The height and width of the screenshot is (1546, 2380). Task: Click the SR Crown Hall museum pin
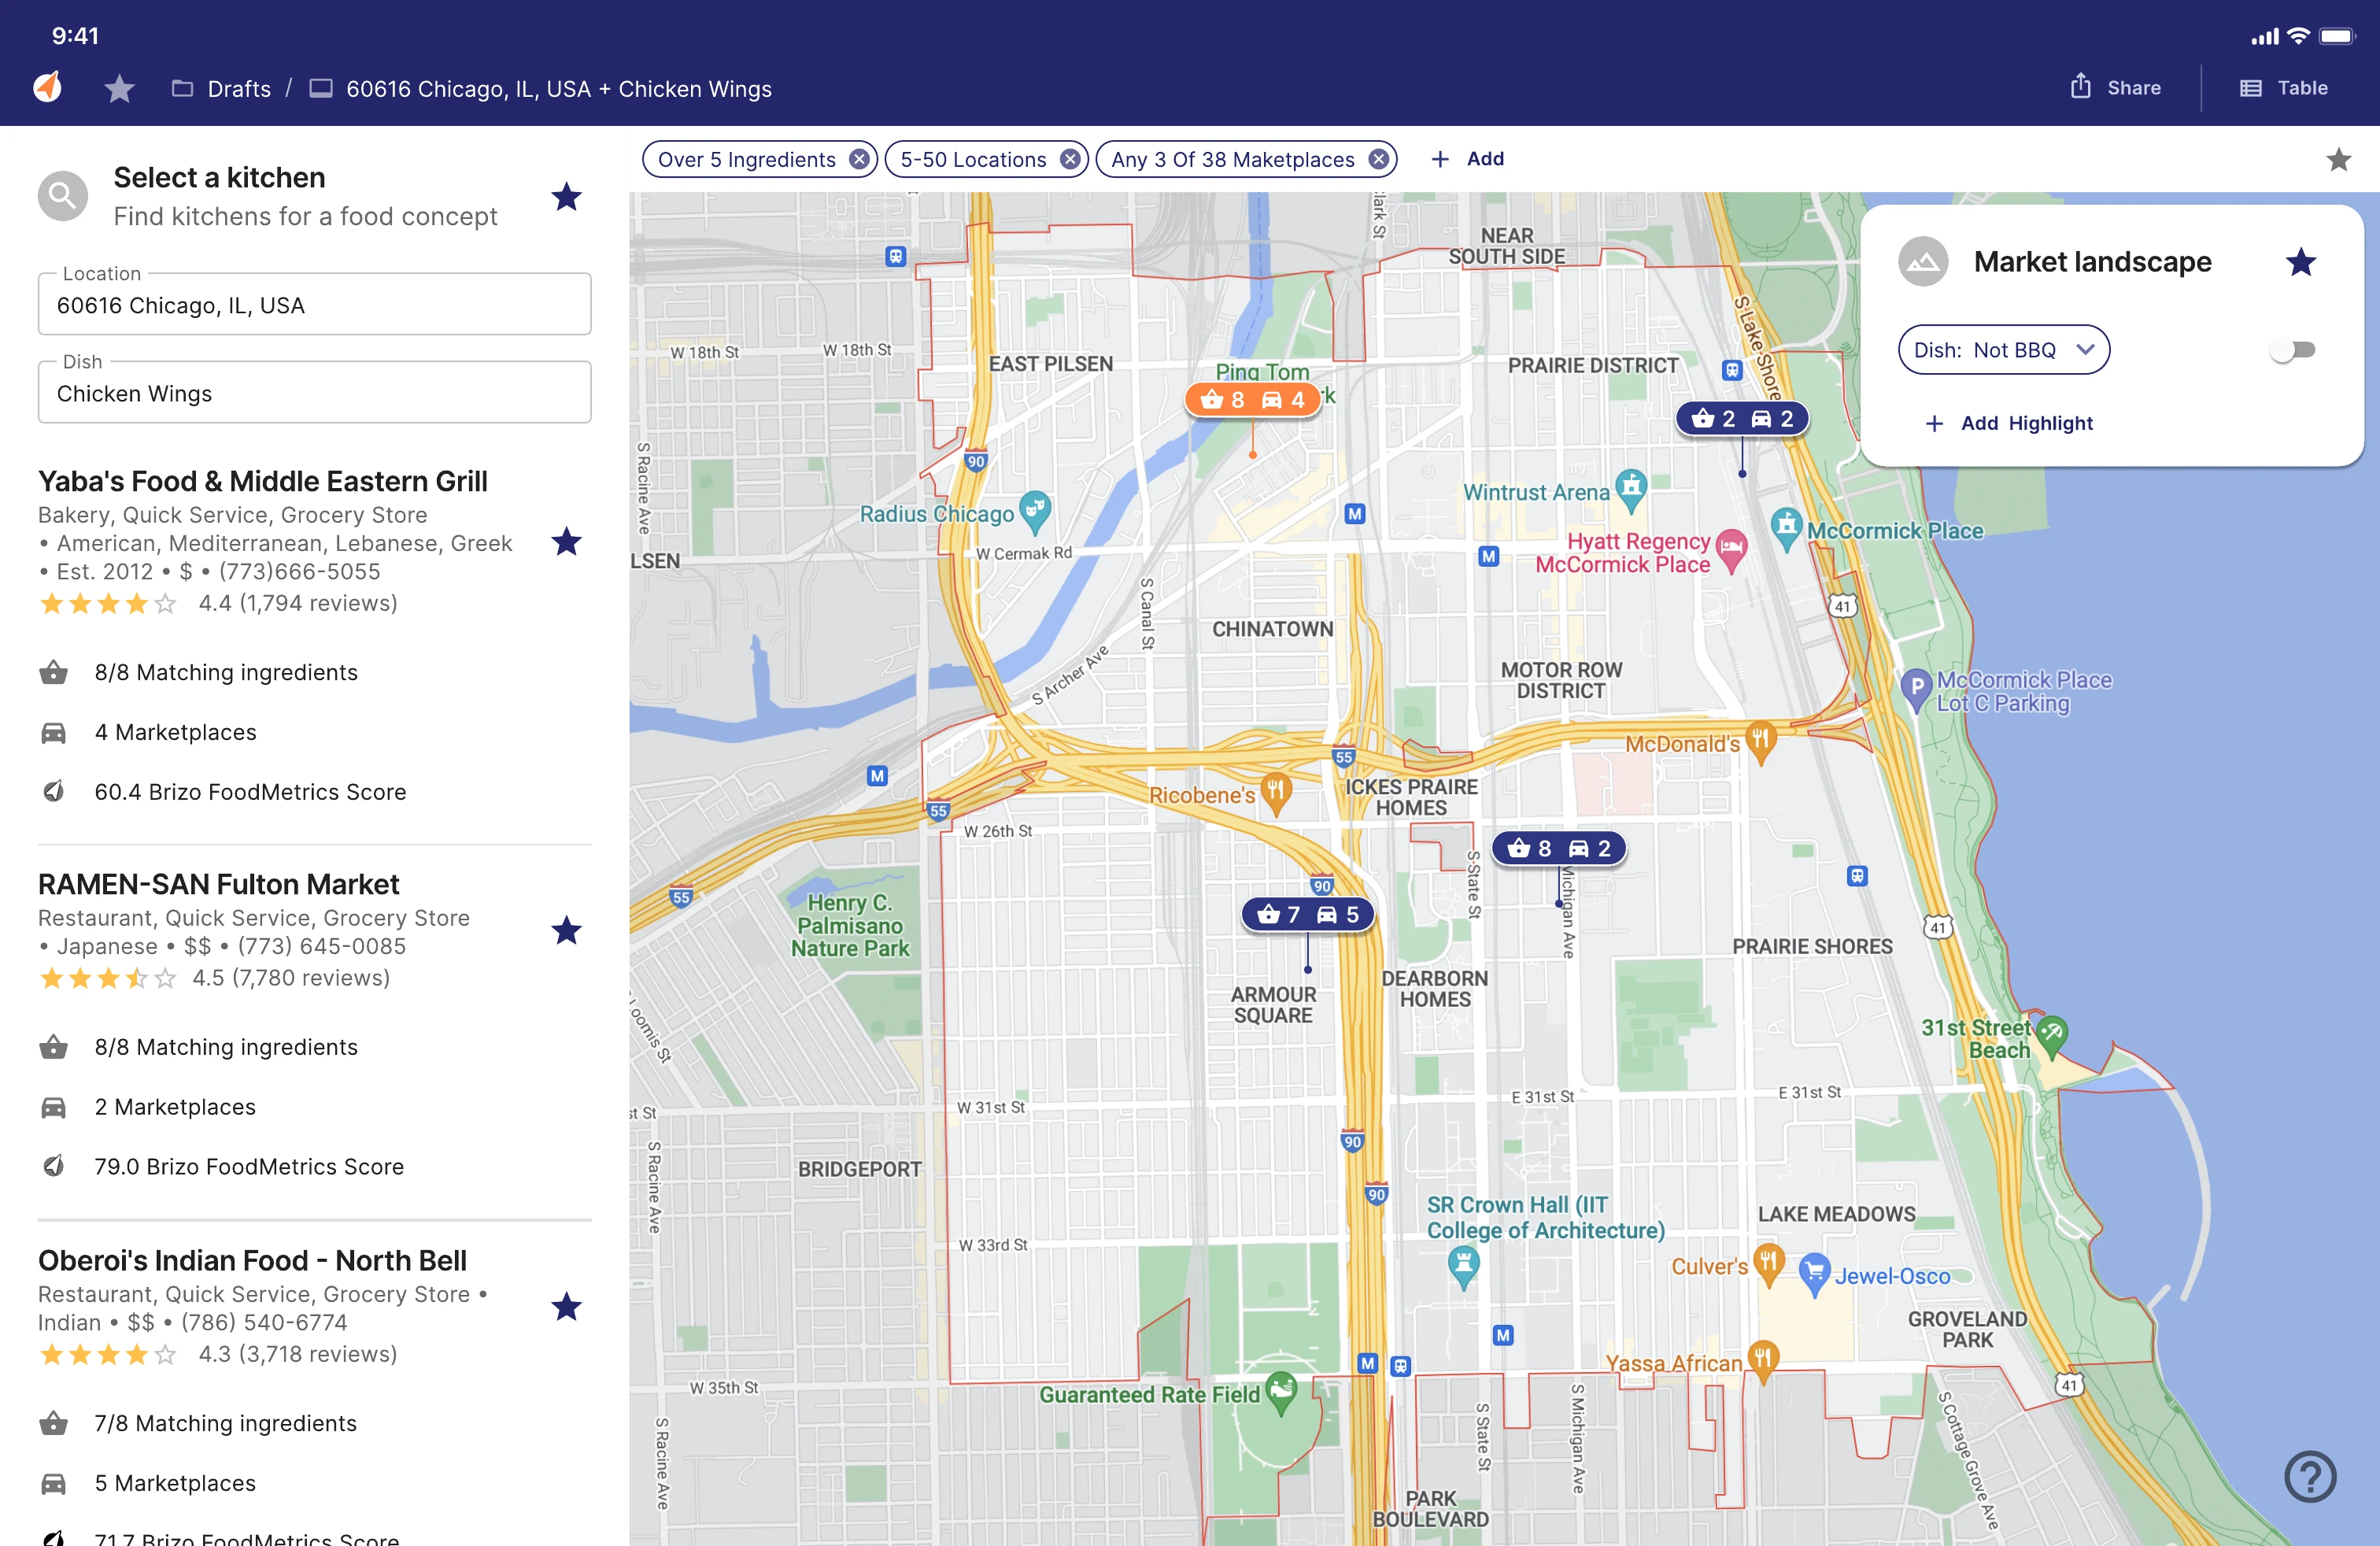point(1463,1266)
